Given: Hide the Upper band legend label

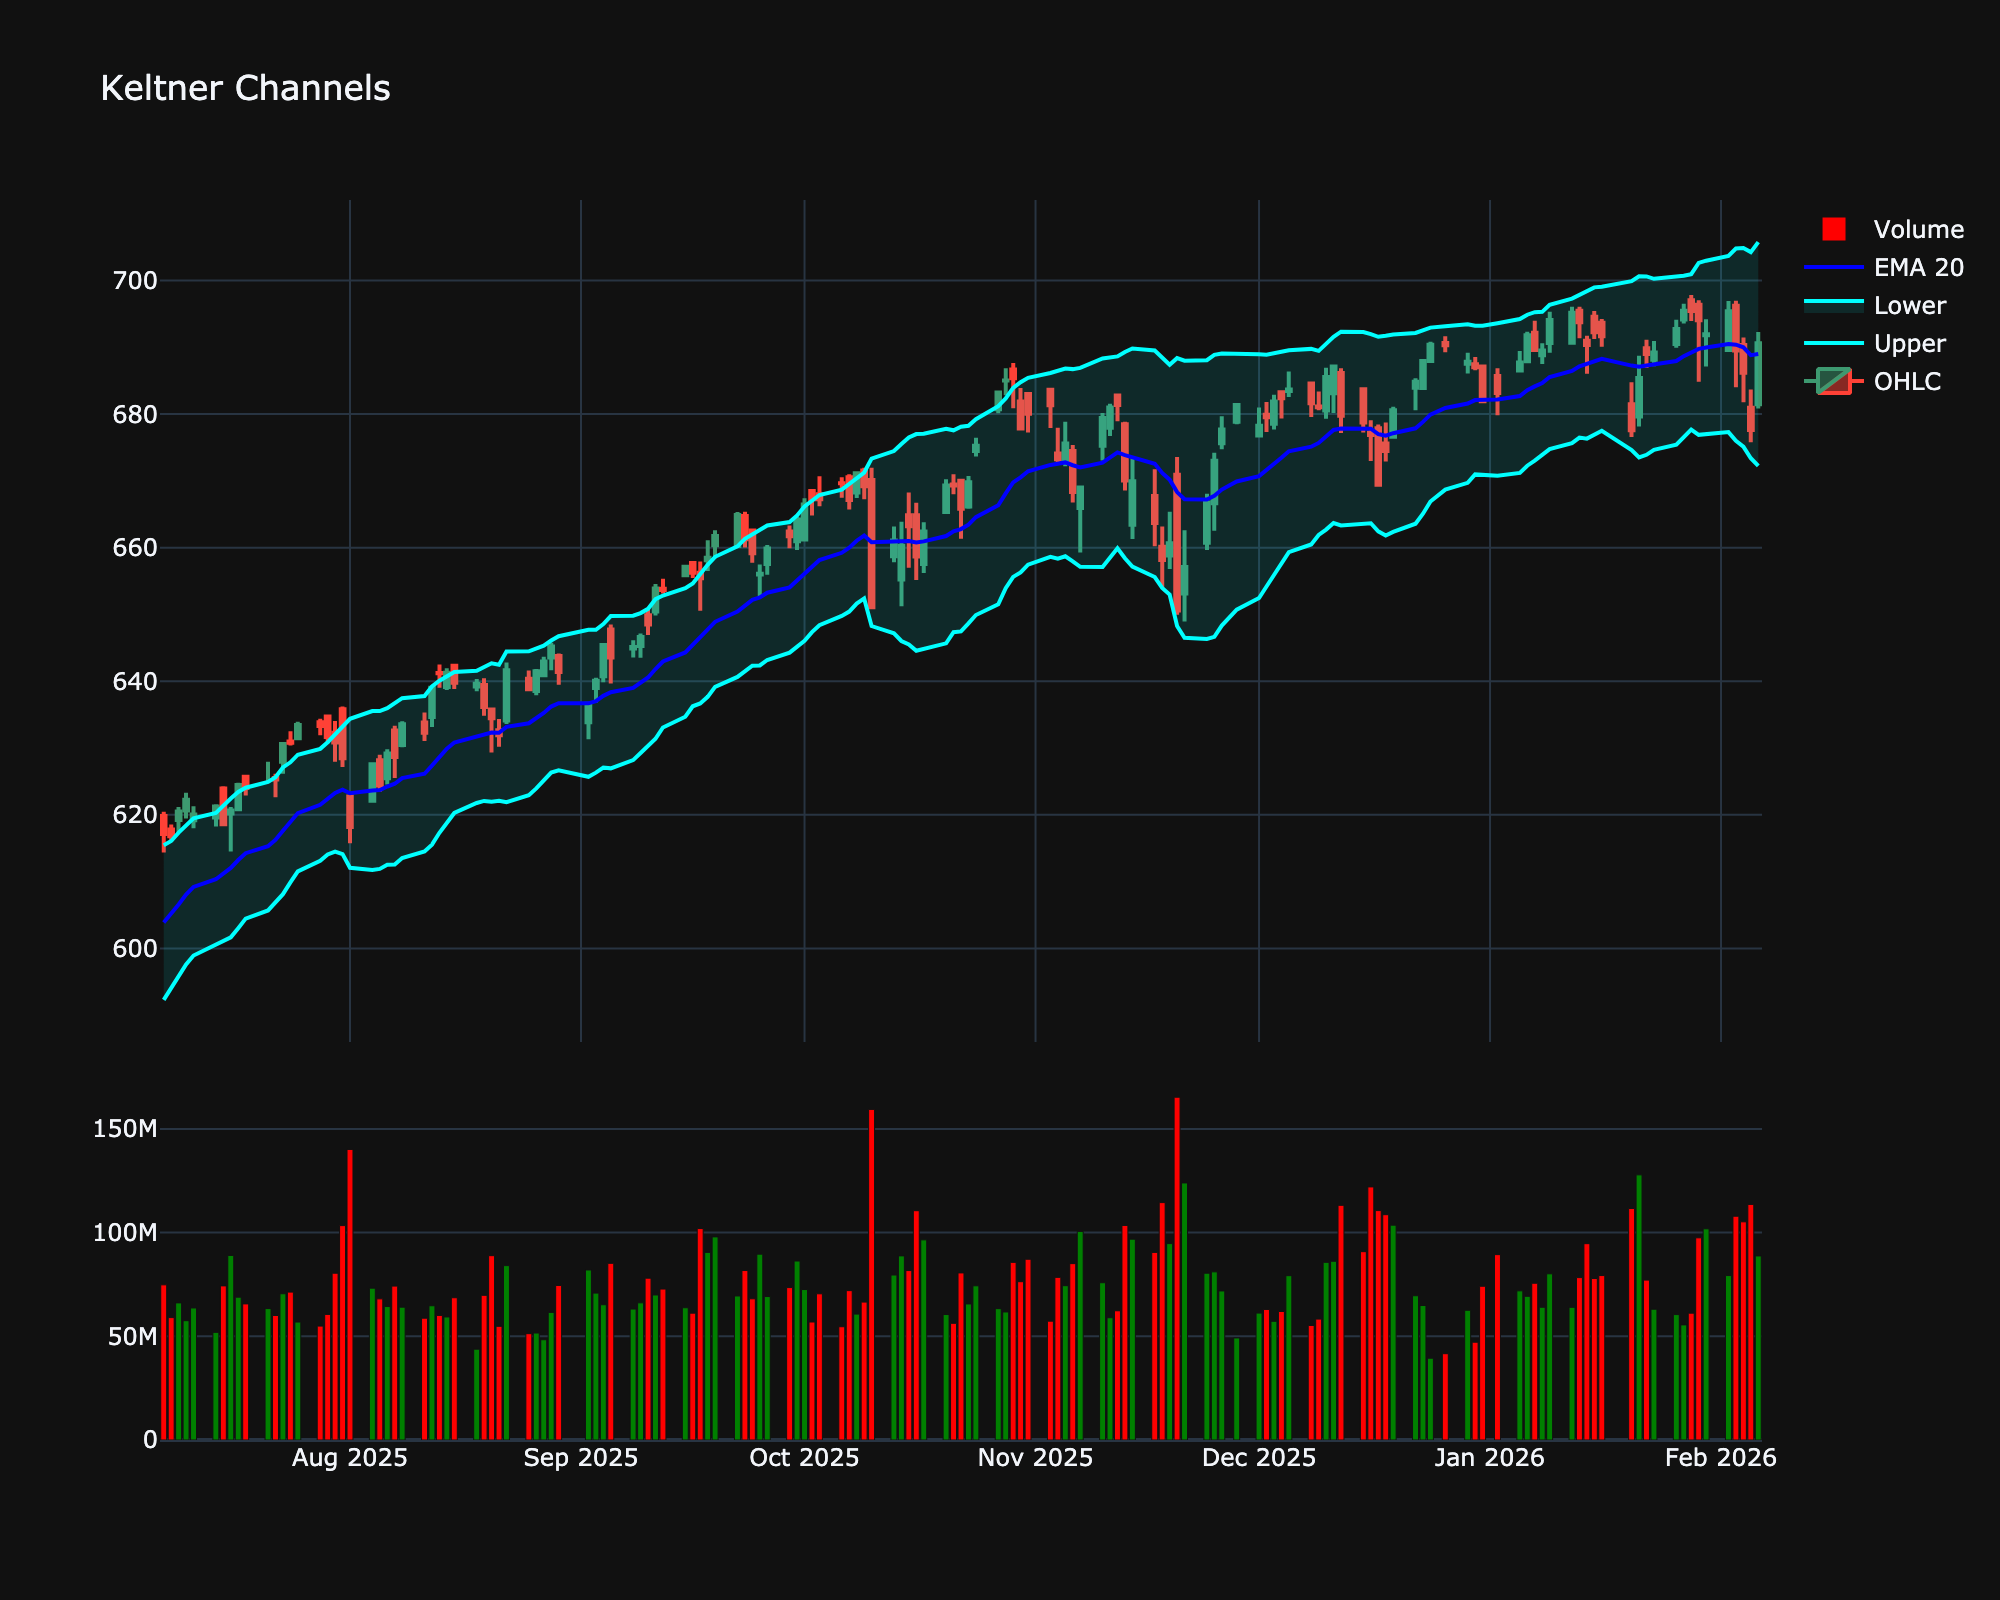Looking at the screenshot, I should point(1909,343).
